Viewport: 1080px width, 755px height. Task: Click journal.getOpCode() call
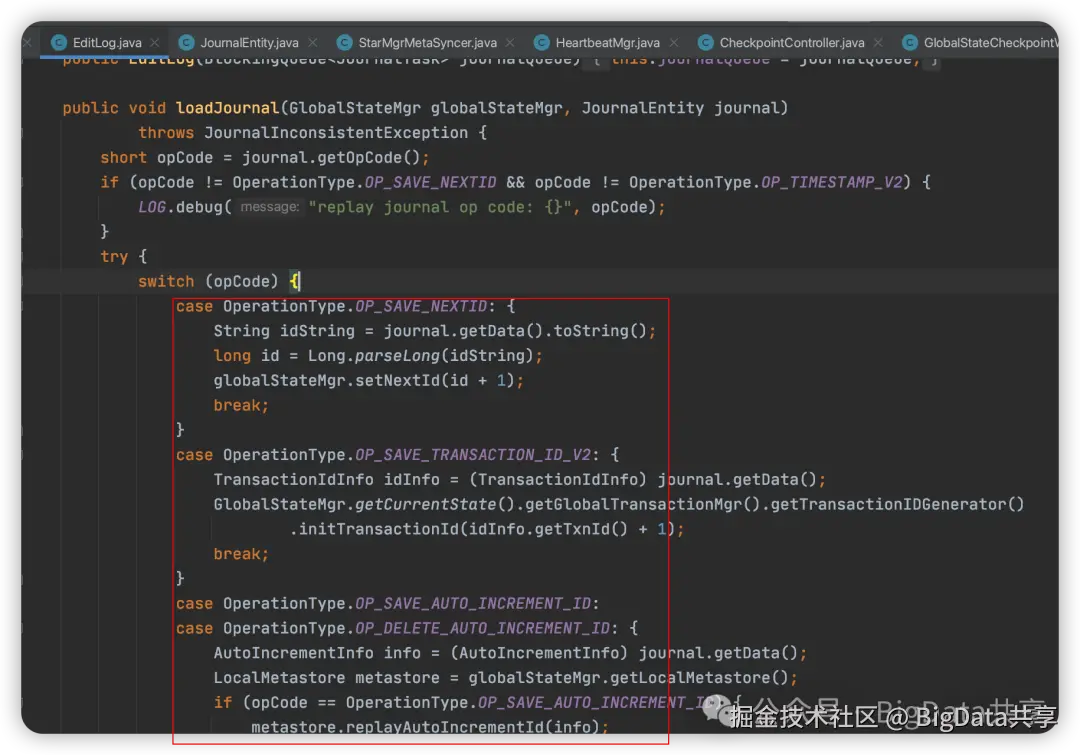click(x=331, y=158)
